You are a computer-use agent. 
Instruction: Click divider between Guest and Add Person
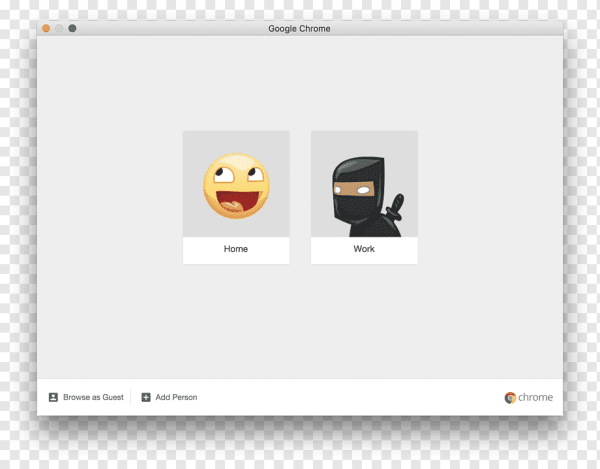click(131, 397)
